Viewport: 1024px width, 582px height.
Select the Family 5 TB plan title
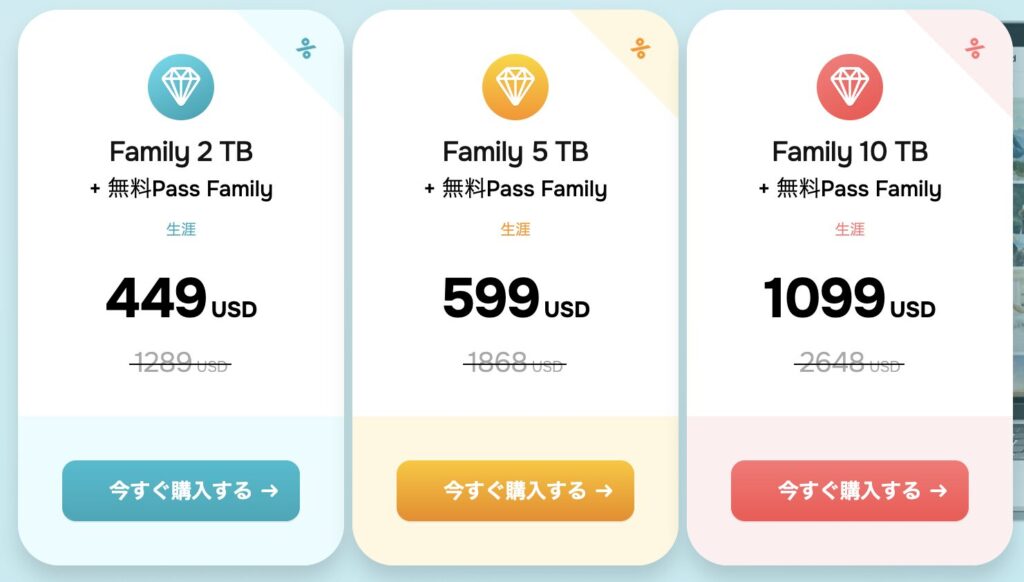[x=515, y=152]
